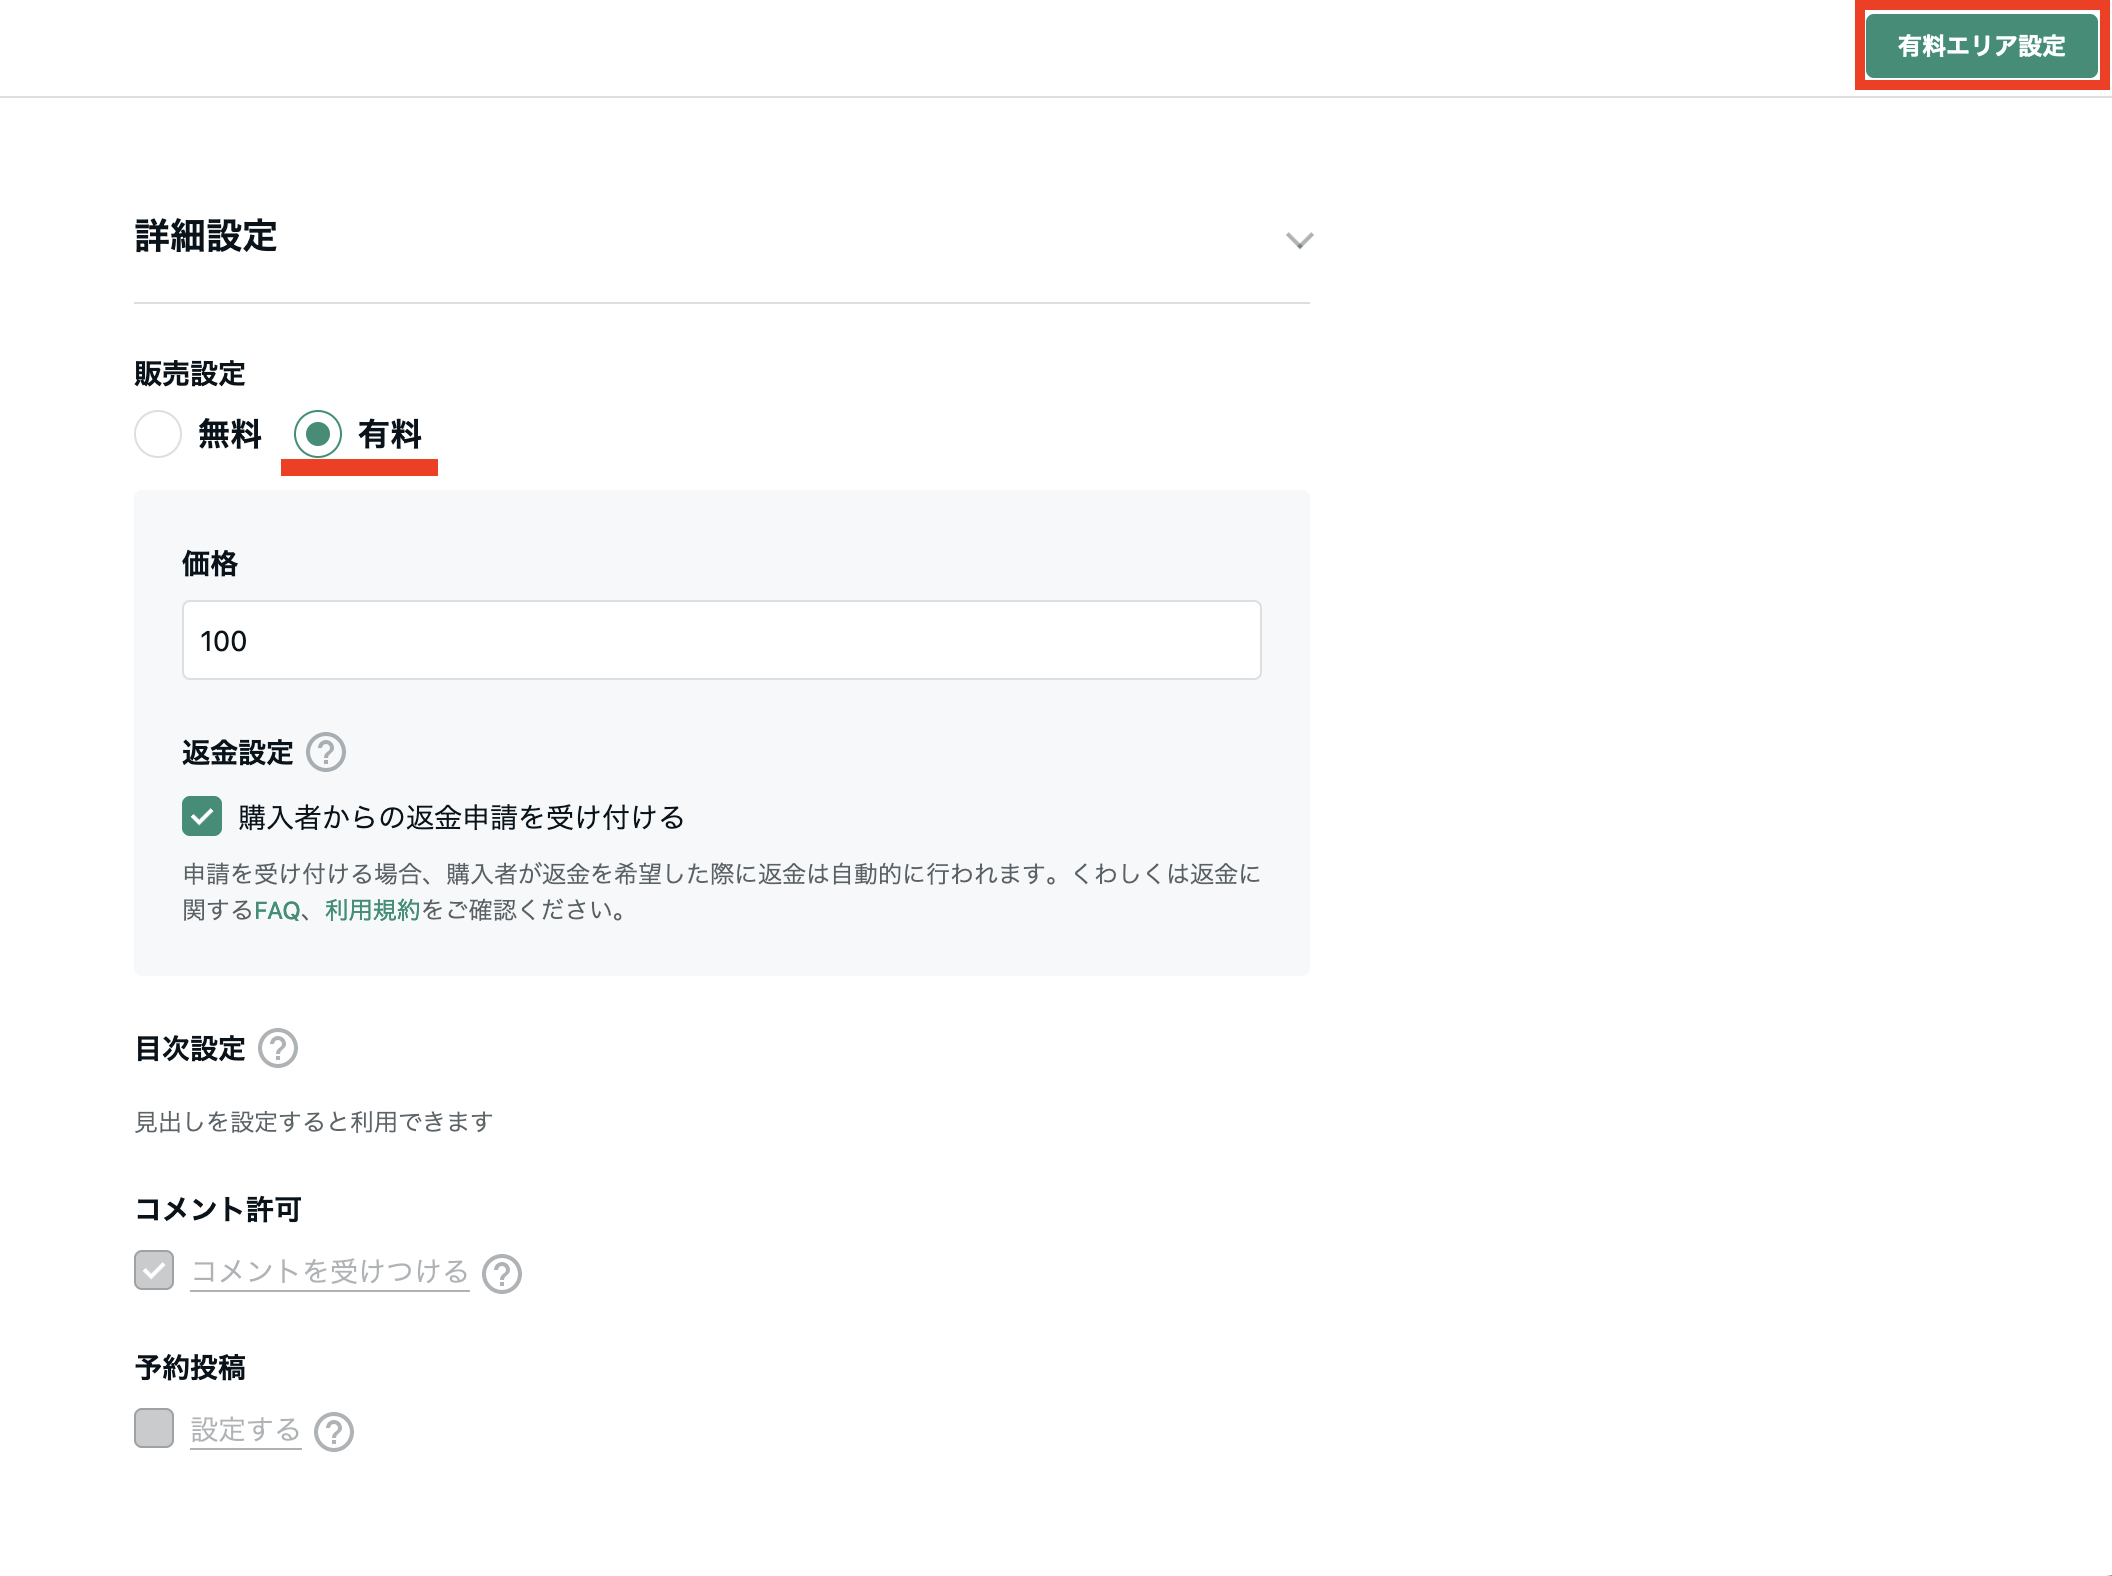Click the 有料エリア設定 button
The height and width of the screenshot is (1576, 2112).
1981,46
